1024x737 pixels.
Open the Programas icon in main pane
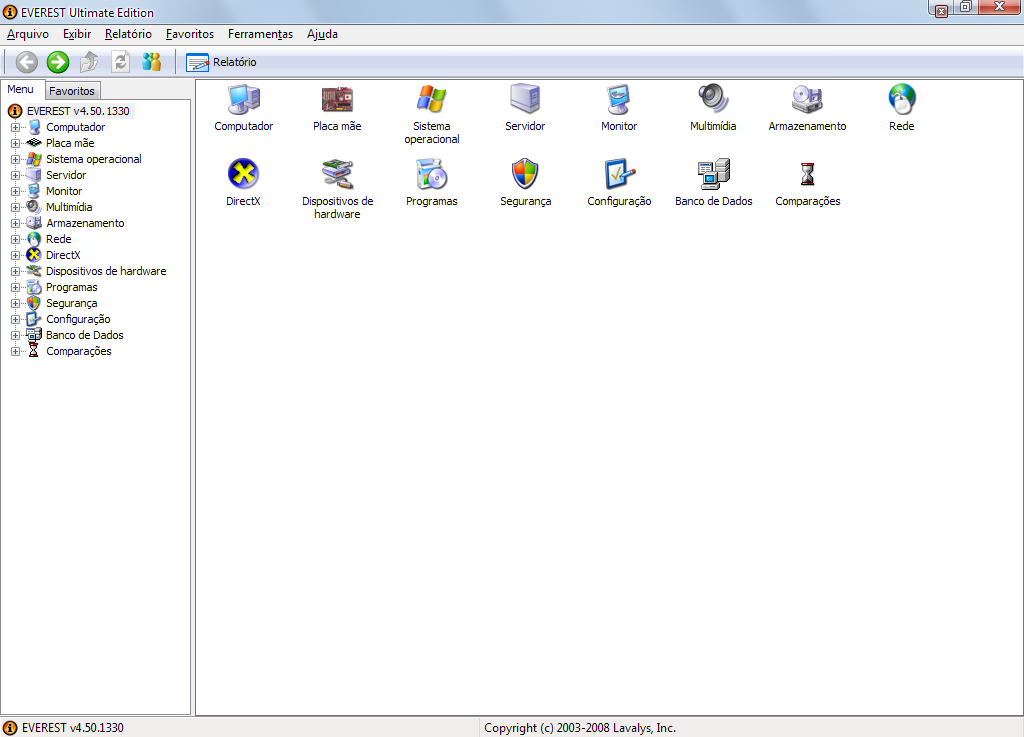click(432, 174)
